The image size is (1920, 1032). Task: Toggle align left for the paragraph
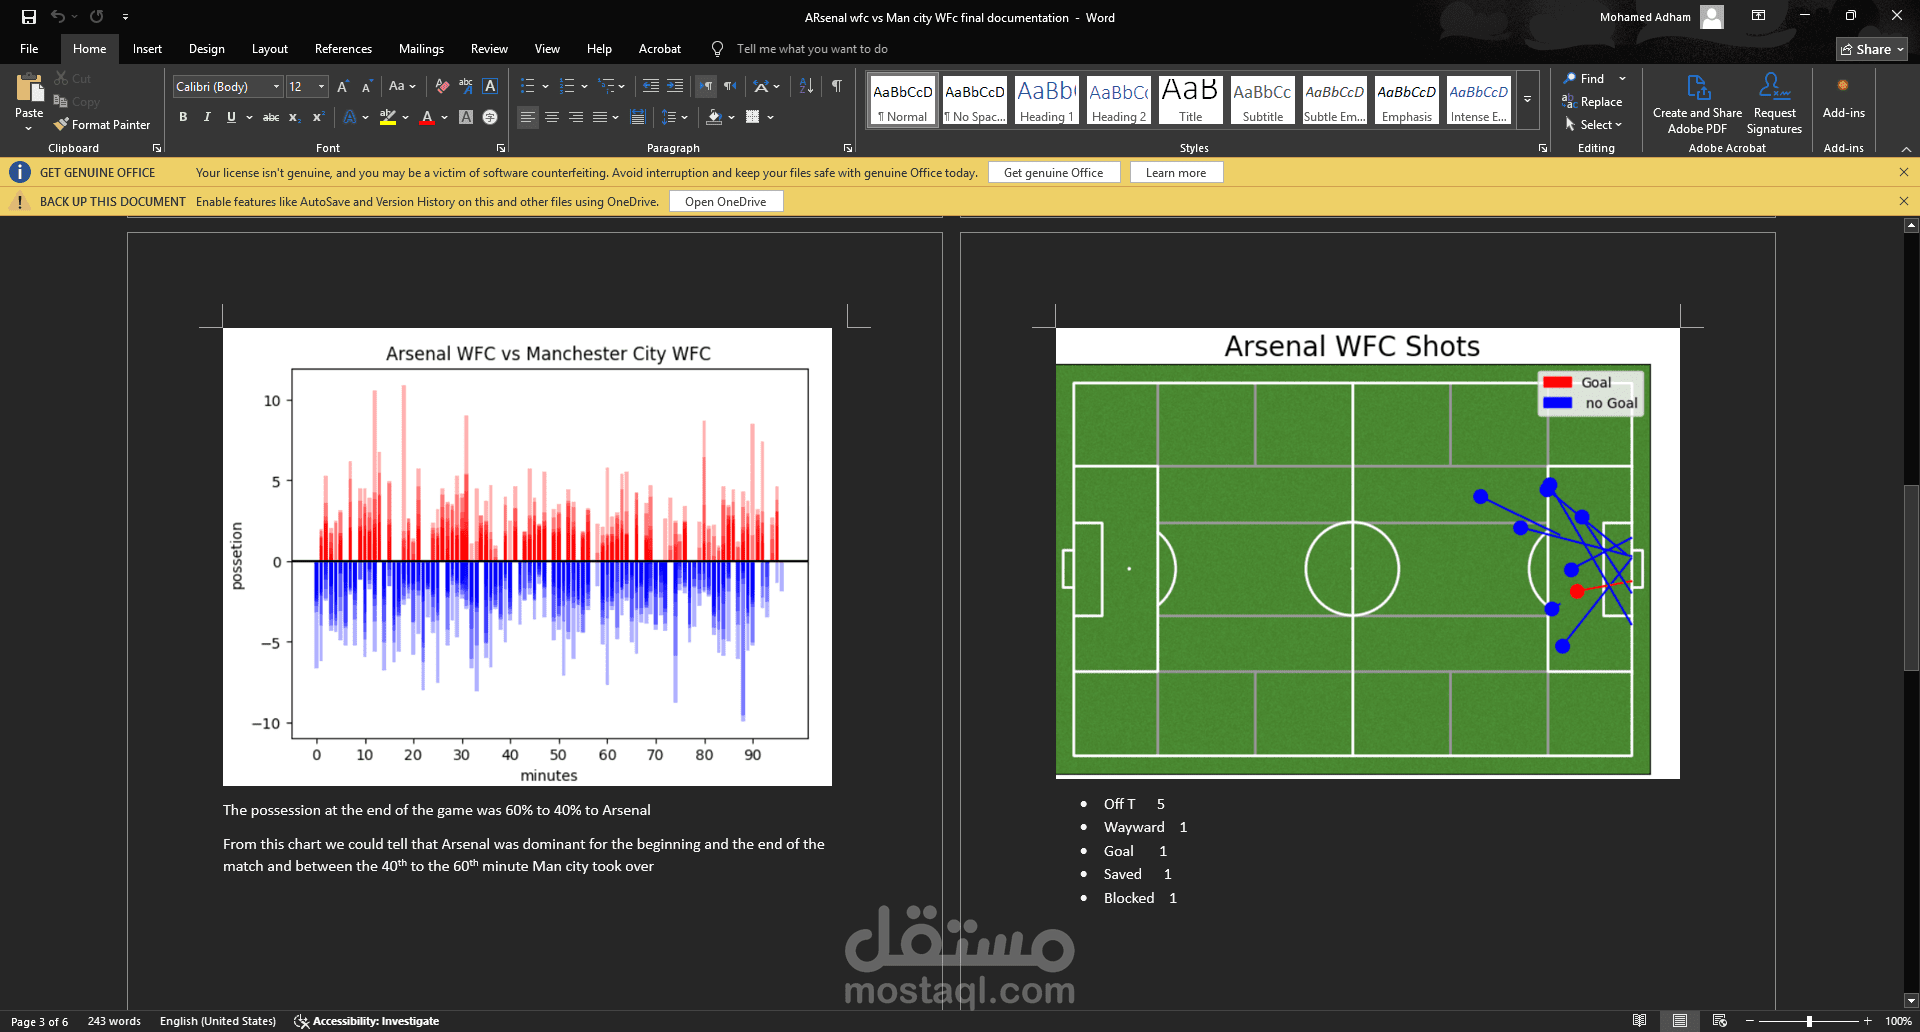coord(528,117)
